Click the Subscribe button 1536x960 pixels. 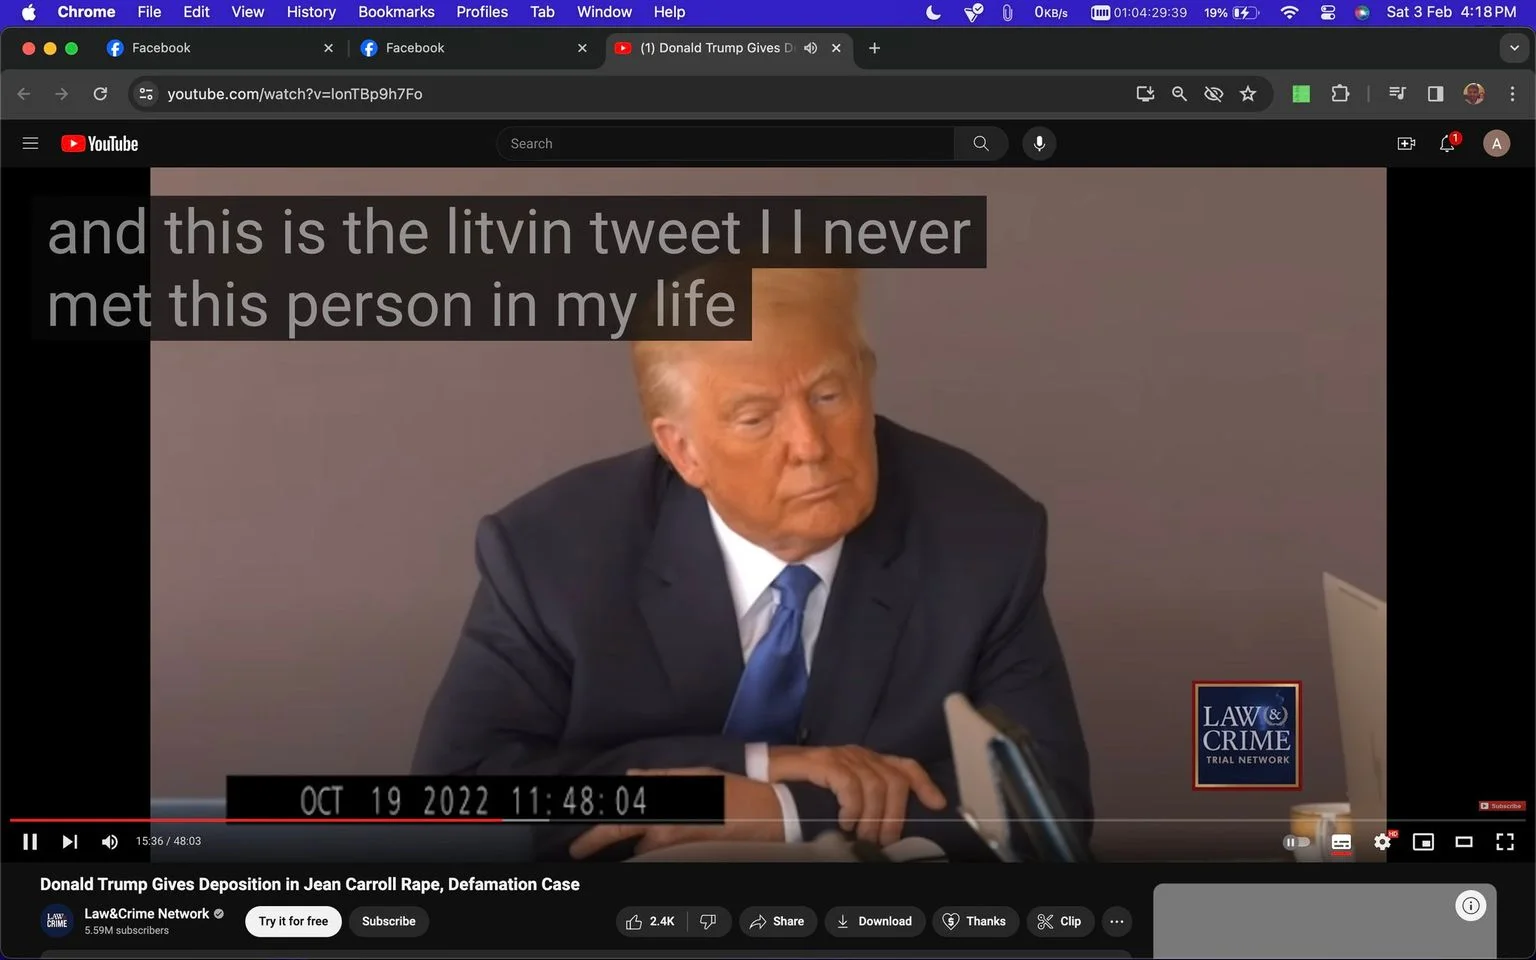[x=389, y=921]
